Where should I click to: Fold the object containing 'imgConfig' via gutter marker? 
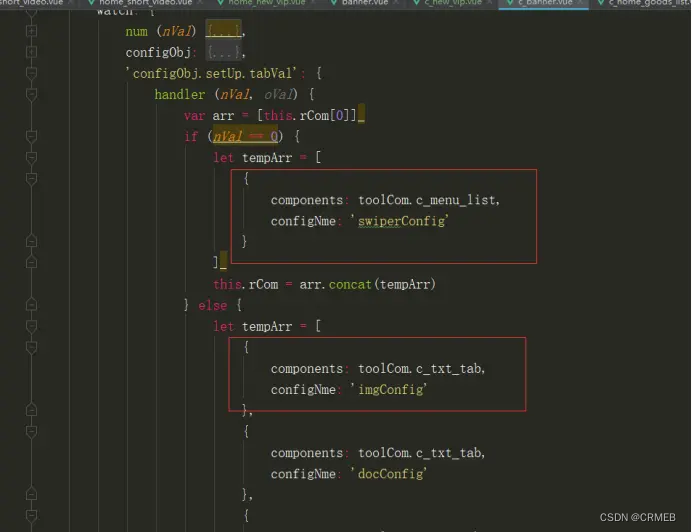tap(31, 347)
